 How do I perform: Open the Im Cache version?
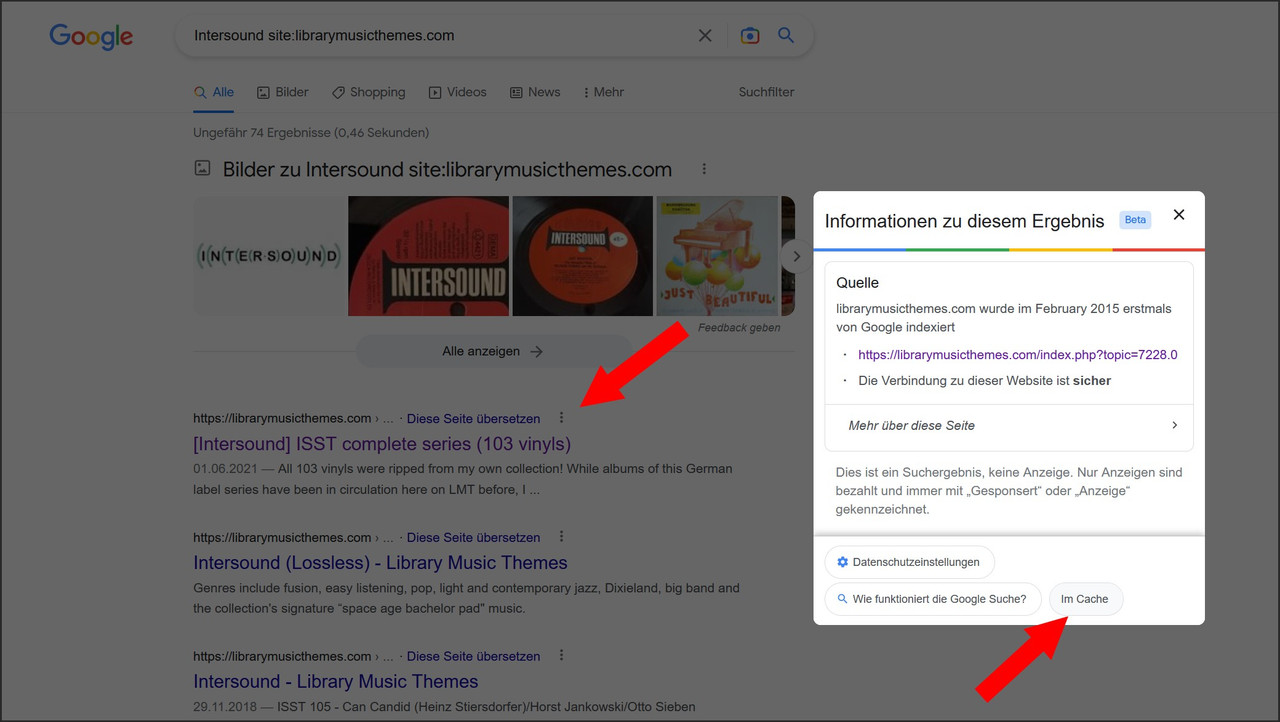[x=1085, y=599]
